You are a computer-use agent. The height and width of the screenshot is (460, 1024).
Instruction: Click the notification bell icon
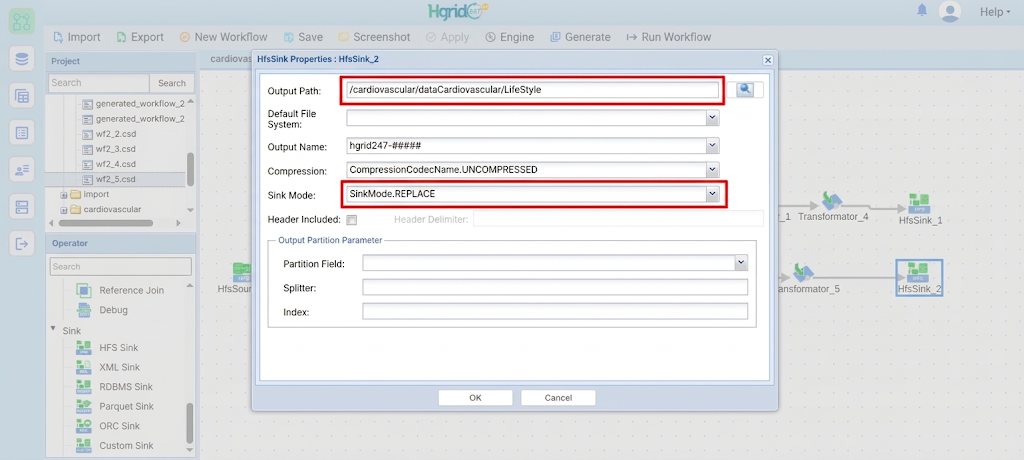pos(922,10)
